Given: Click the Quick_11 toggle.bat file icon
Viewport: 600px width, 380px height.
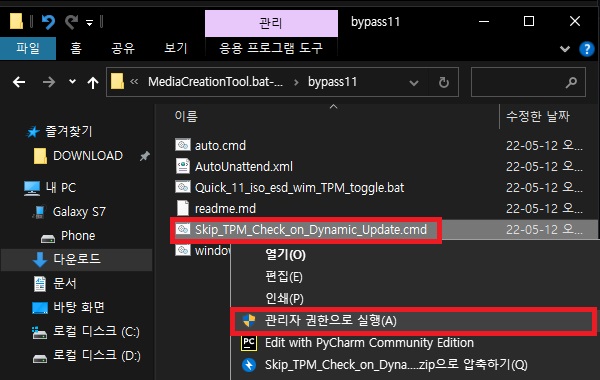Looking at the screenshot, I should click(183, 187).
